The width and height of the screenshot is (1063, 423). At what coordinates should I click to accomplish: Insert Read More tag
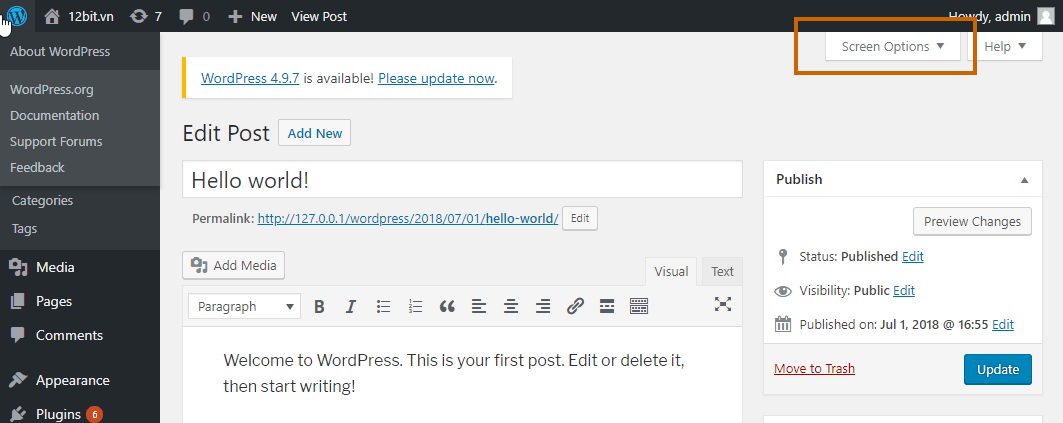(x=607, y=306)
